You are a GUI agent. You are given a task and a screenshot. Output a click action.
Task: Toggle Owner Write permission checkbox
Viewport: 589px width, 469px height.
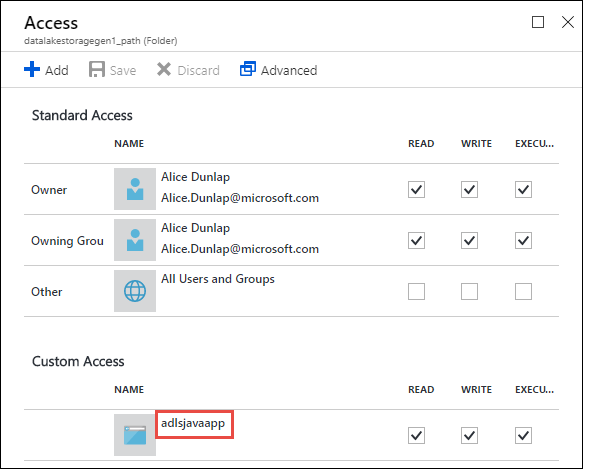coord(469,190)
